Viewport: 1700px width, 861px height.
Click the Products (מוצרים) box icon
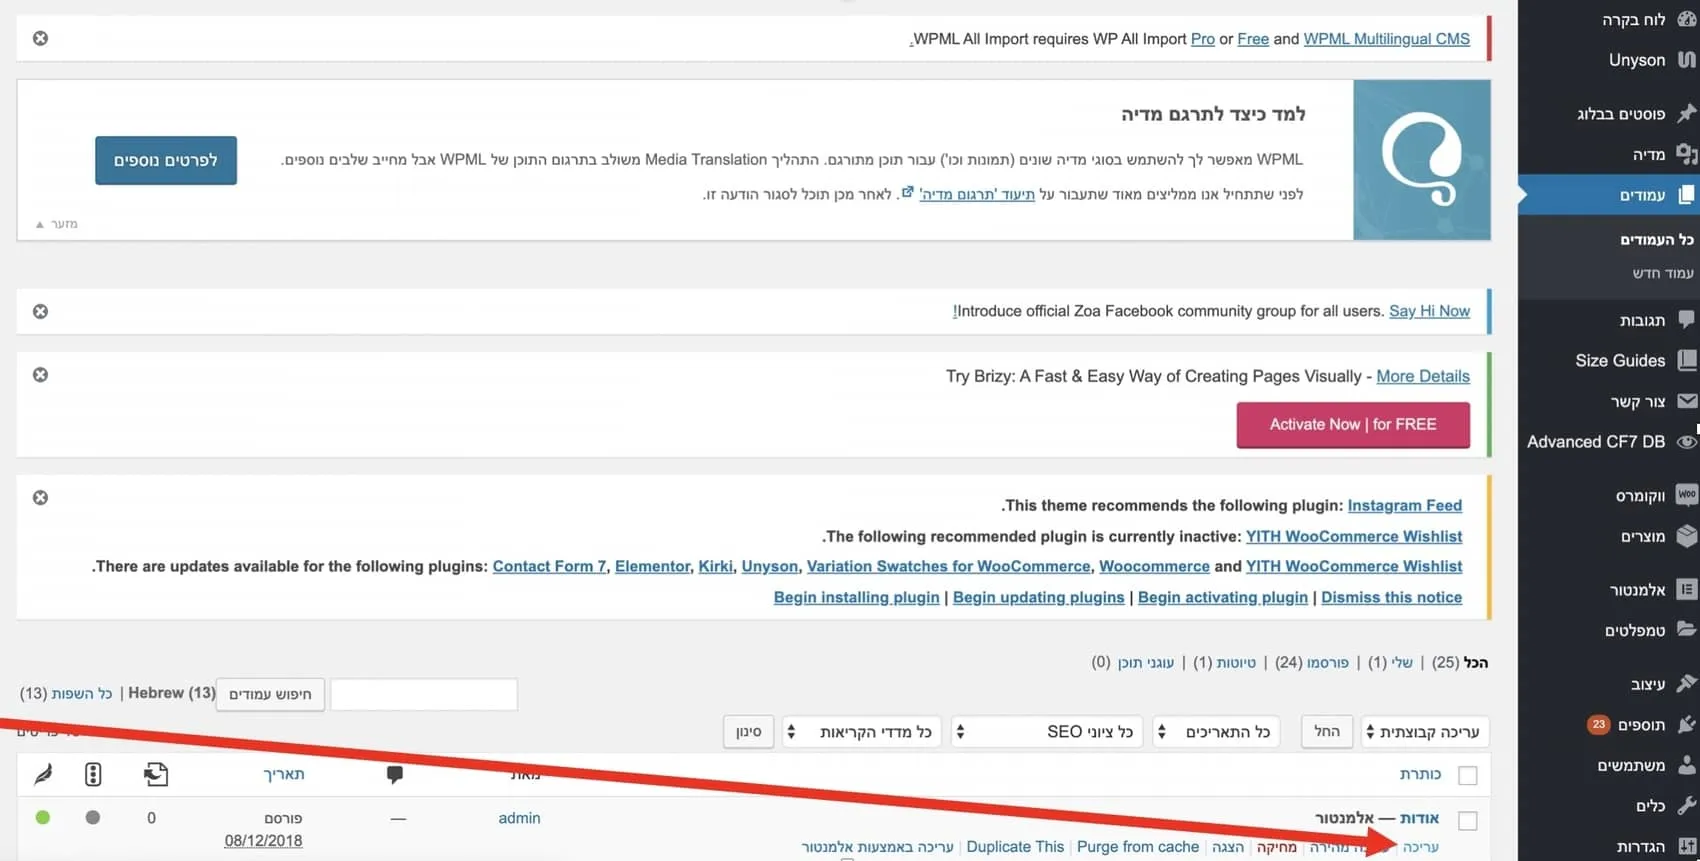click(x=1686, y=536)
